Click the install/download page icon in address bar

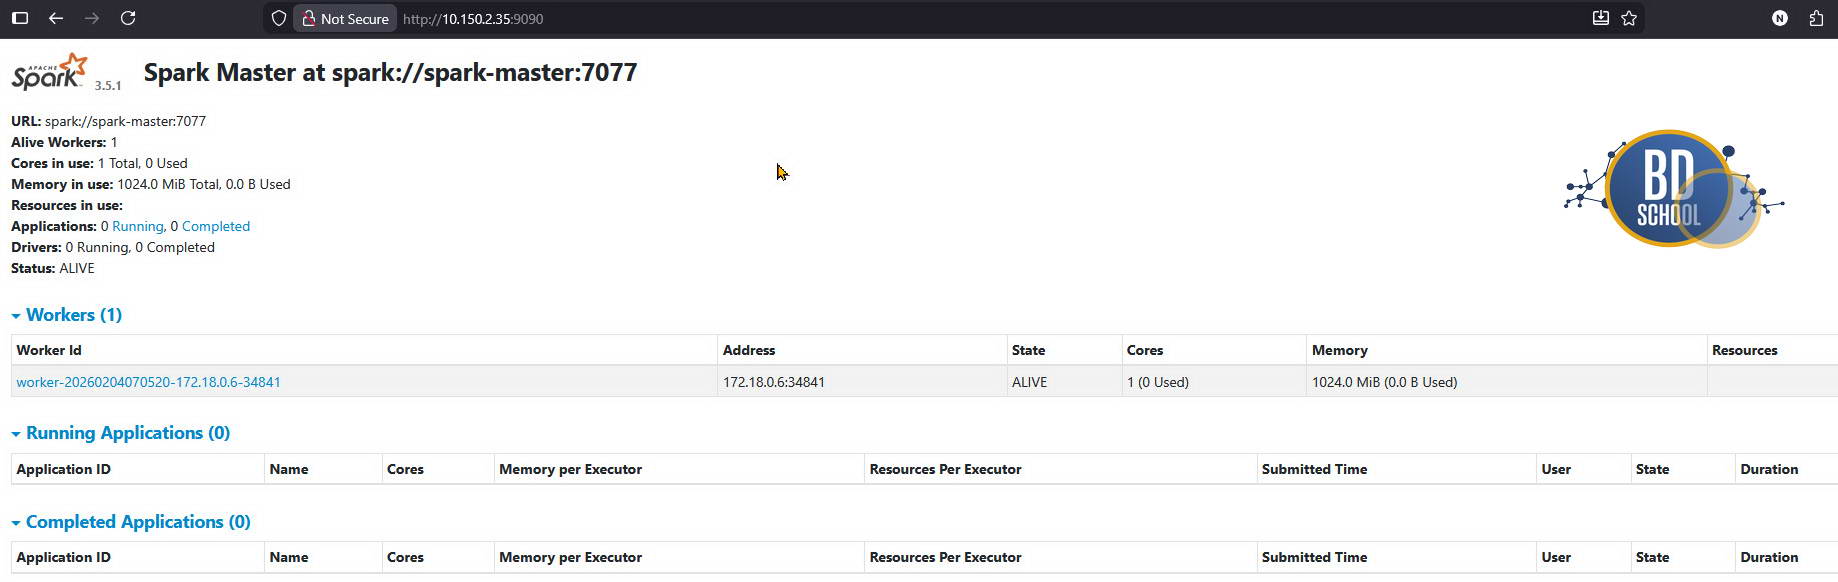(1601, 18)
